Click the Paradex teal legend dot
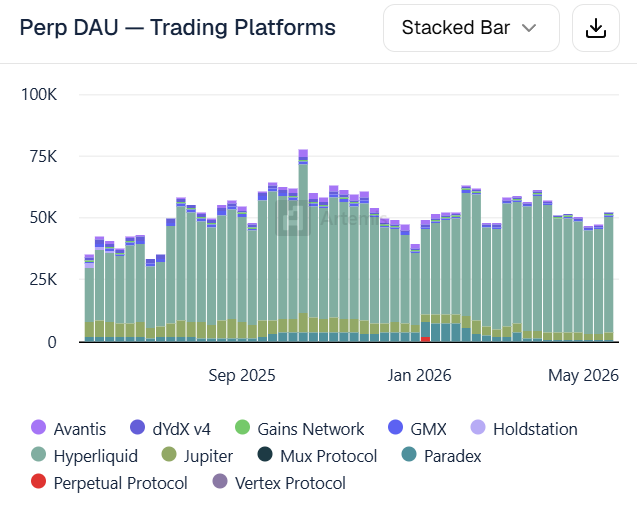The width and height of the screenshot is (637, 516). point(409,454)
